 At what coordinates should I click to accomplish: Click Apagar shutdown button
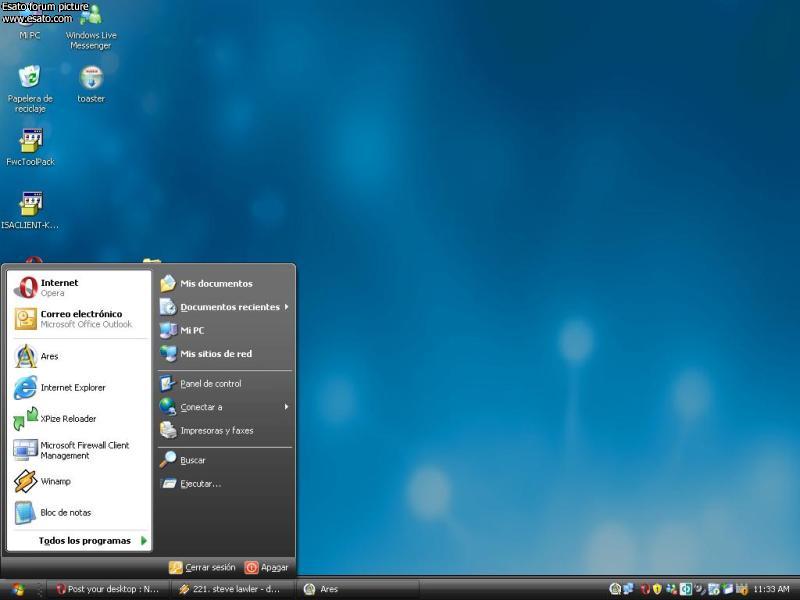tap(267, 567)
